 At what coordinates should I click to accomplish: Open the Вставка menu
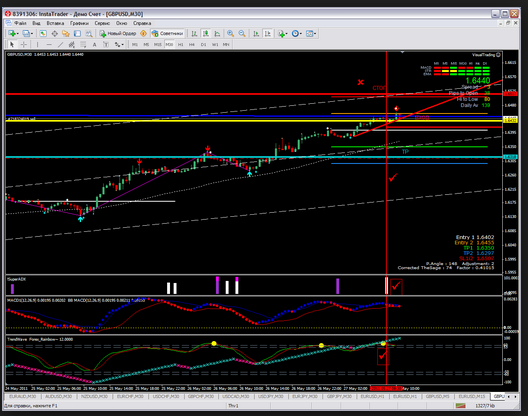point(55,23)
